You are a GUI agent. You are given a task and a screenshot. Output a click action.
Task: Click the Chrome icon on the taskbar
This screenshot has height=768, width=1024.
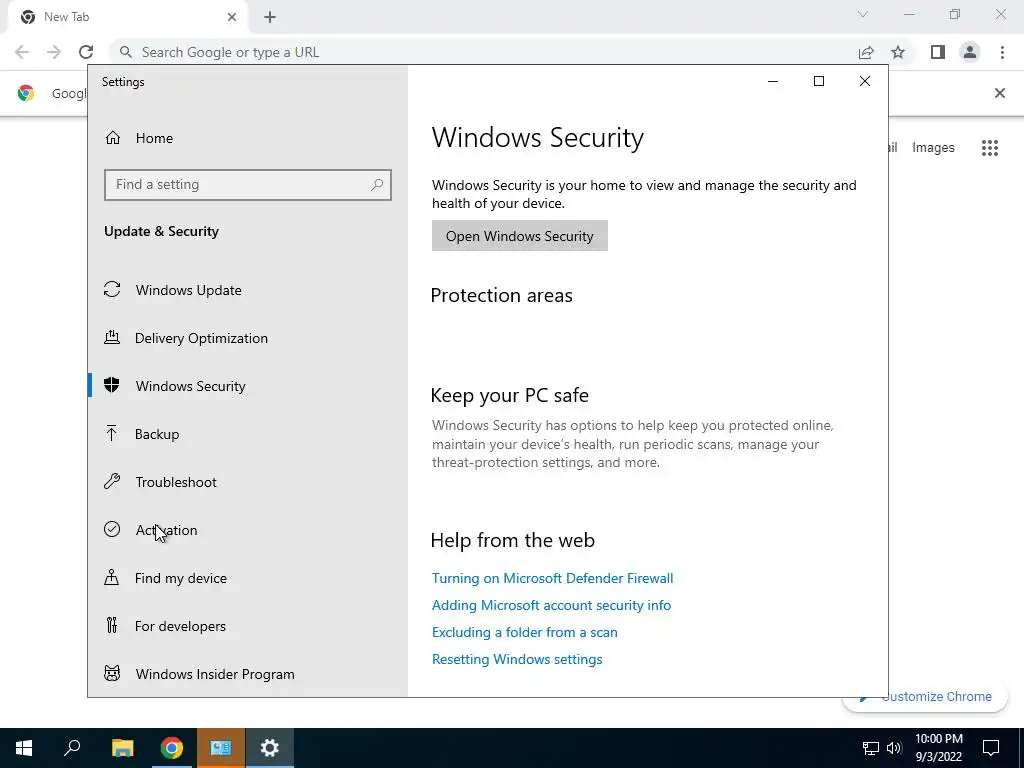tap(172, 748)
